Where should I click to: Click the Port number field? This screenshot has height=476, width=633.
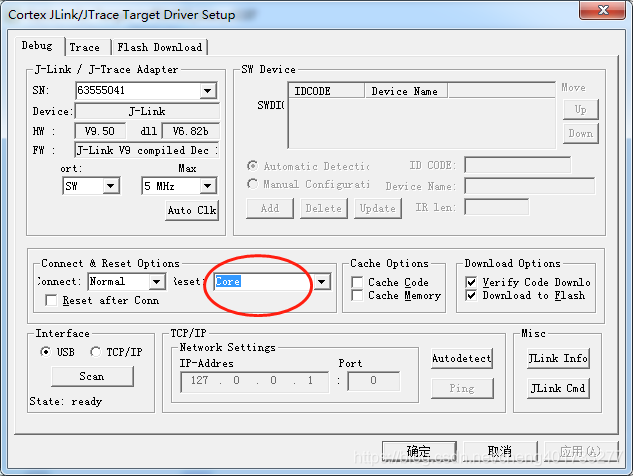click(x=374, y=381)
